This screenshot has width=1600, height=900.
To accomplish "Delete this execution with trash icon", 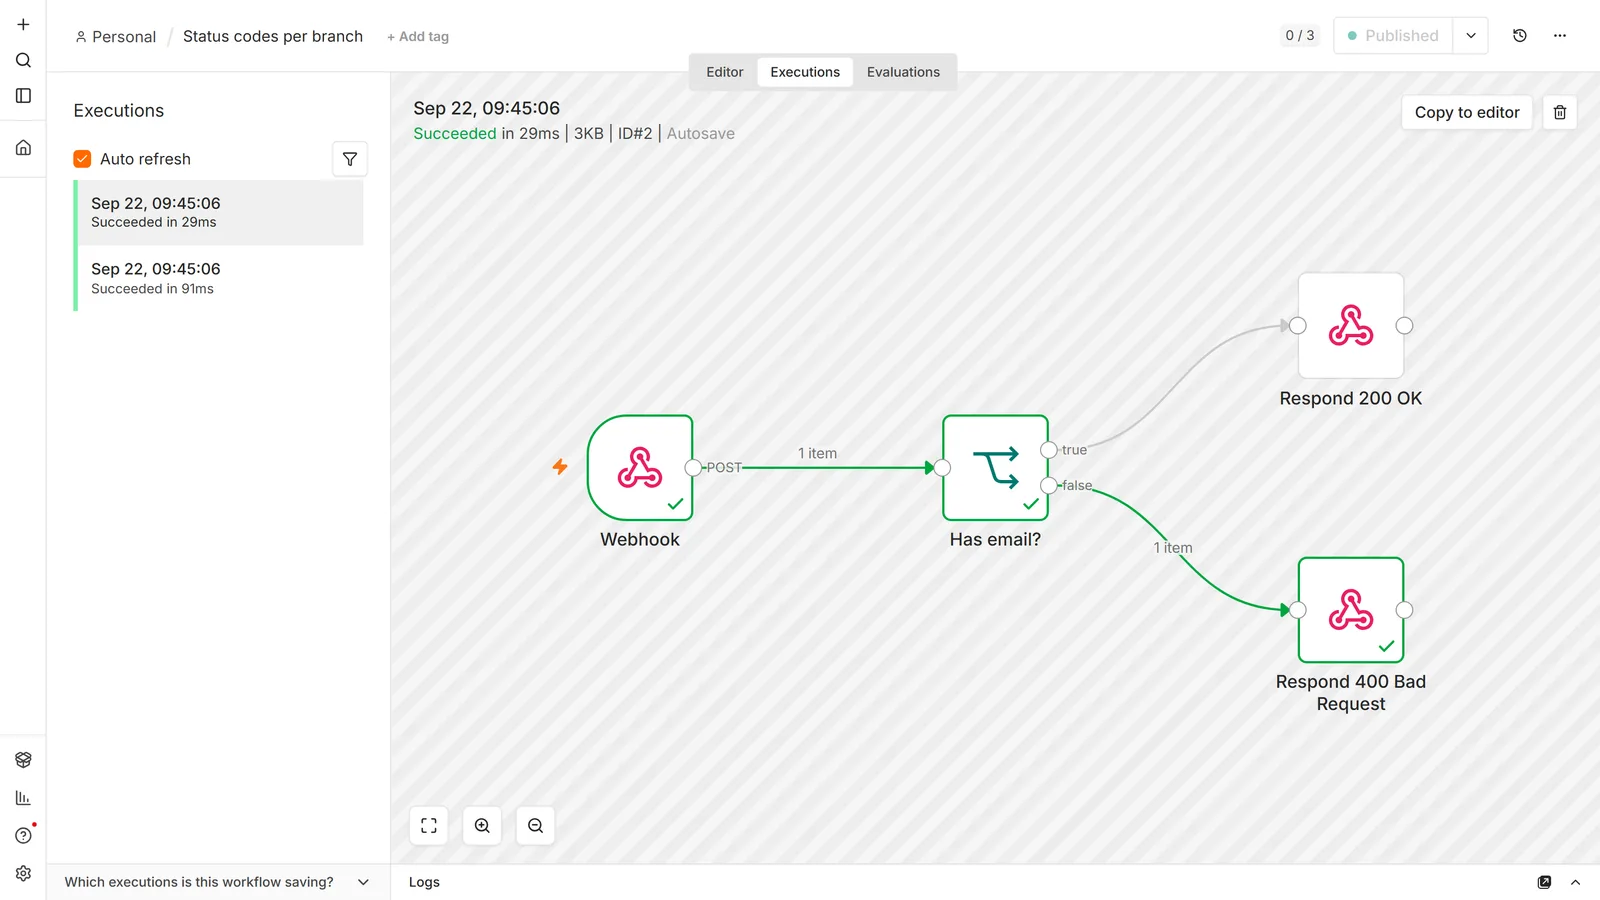I will (1560, 112).
